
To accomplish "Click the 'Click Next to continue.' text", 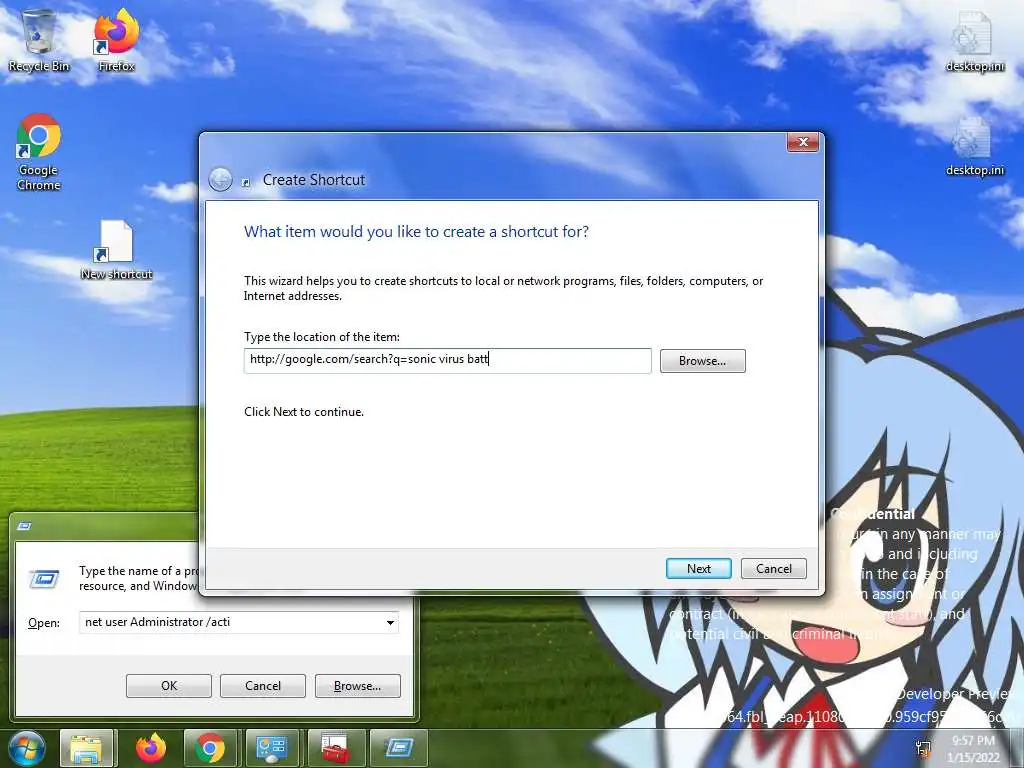I will [x=304, y=412].
